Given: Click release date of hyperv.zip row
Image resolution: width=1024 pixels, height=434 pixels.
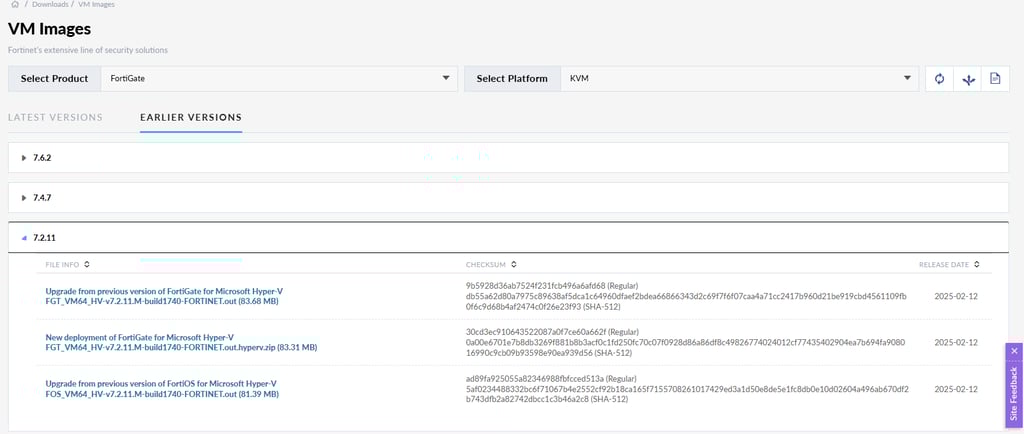Looking at the screenshot, I should (x=955, y=342).
